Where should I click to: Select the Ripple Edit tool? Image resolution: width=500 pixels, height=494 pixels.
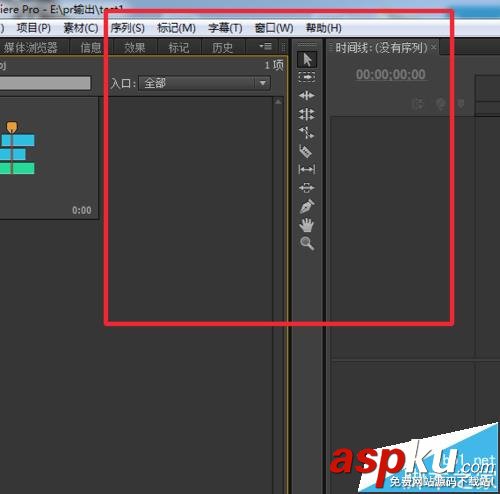(x=307, y=96)
